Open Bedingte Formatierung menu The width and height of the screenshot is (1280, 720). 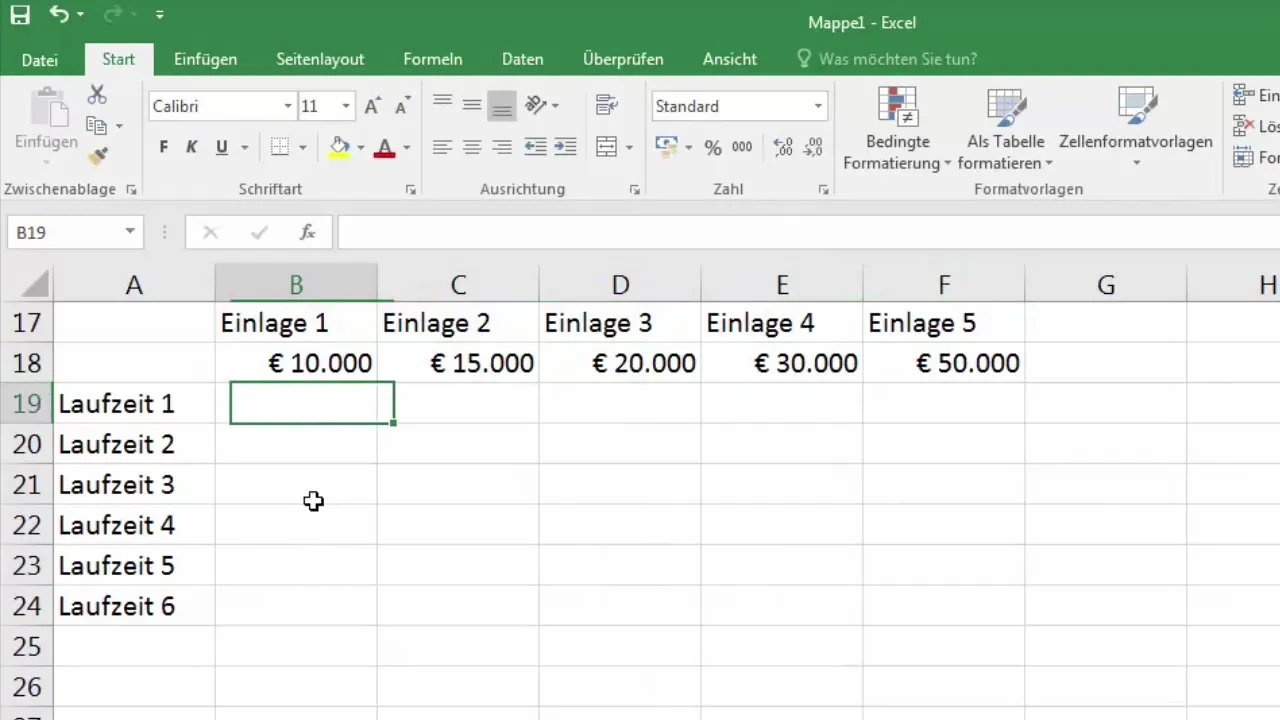pyautogui.click(x=897, y=128)
